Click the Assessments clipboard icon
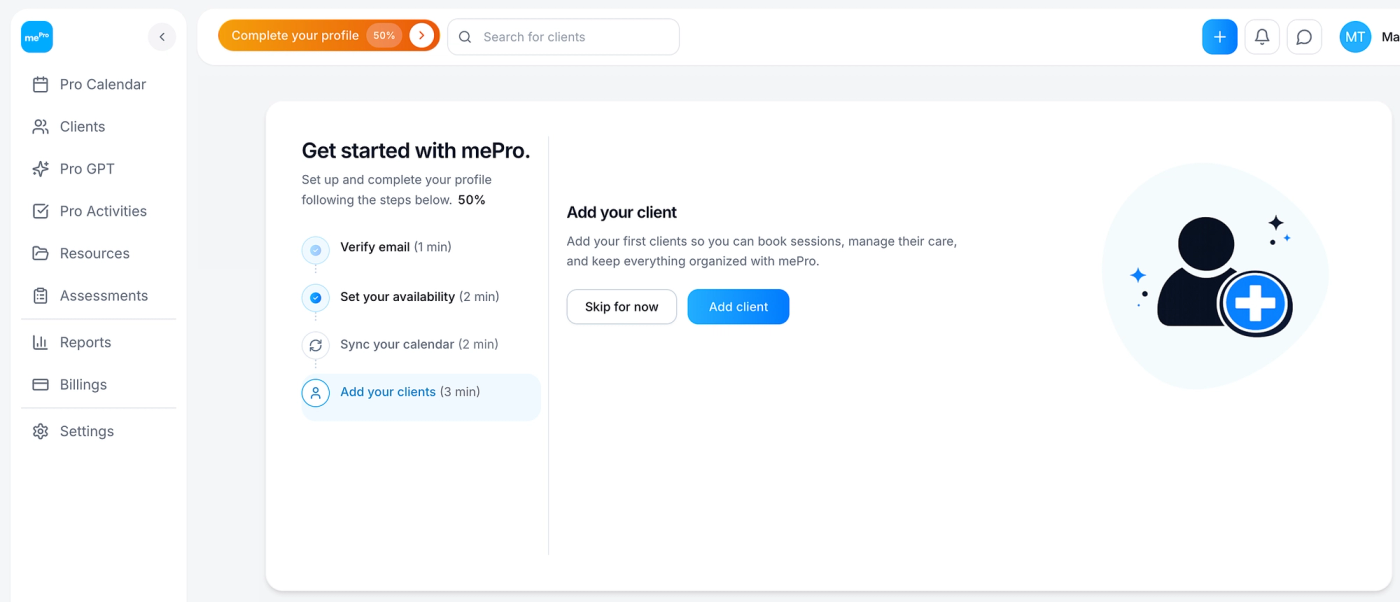 coord(40,296)
